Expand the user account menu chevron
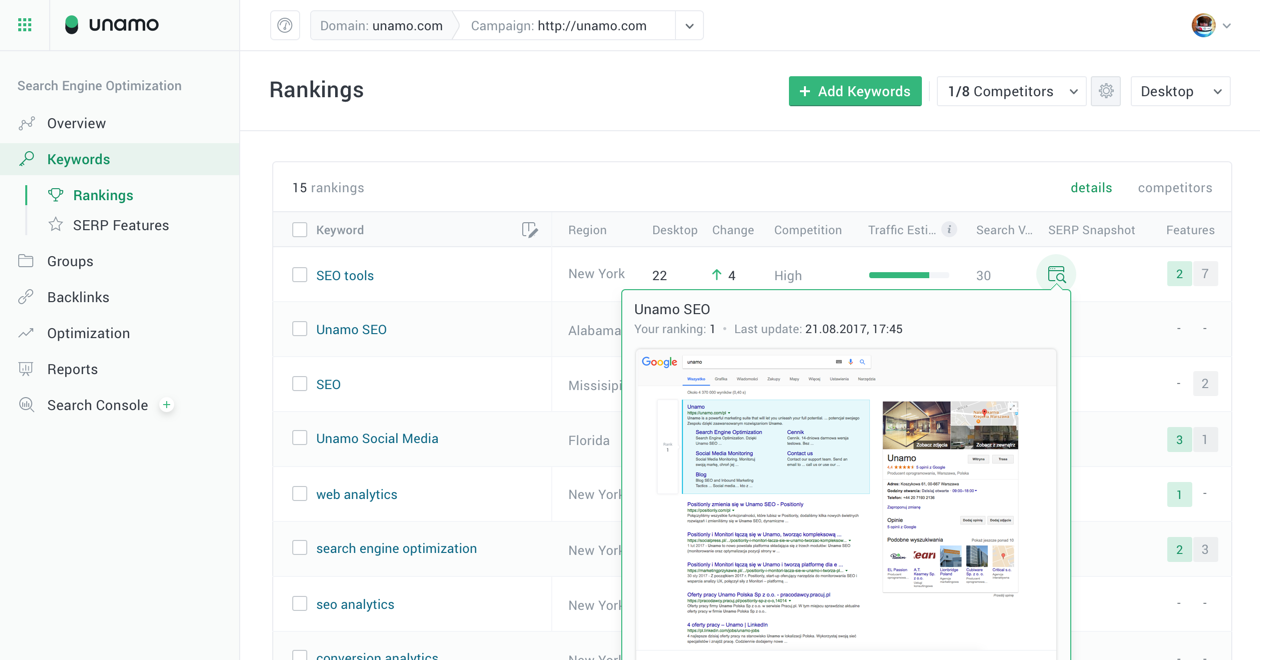This screenshot has height=660, width=1264. [x=1227, y=26]
